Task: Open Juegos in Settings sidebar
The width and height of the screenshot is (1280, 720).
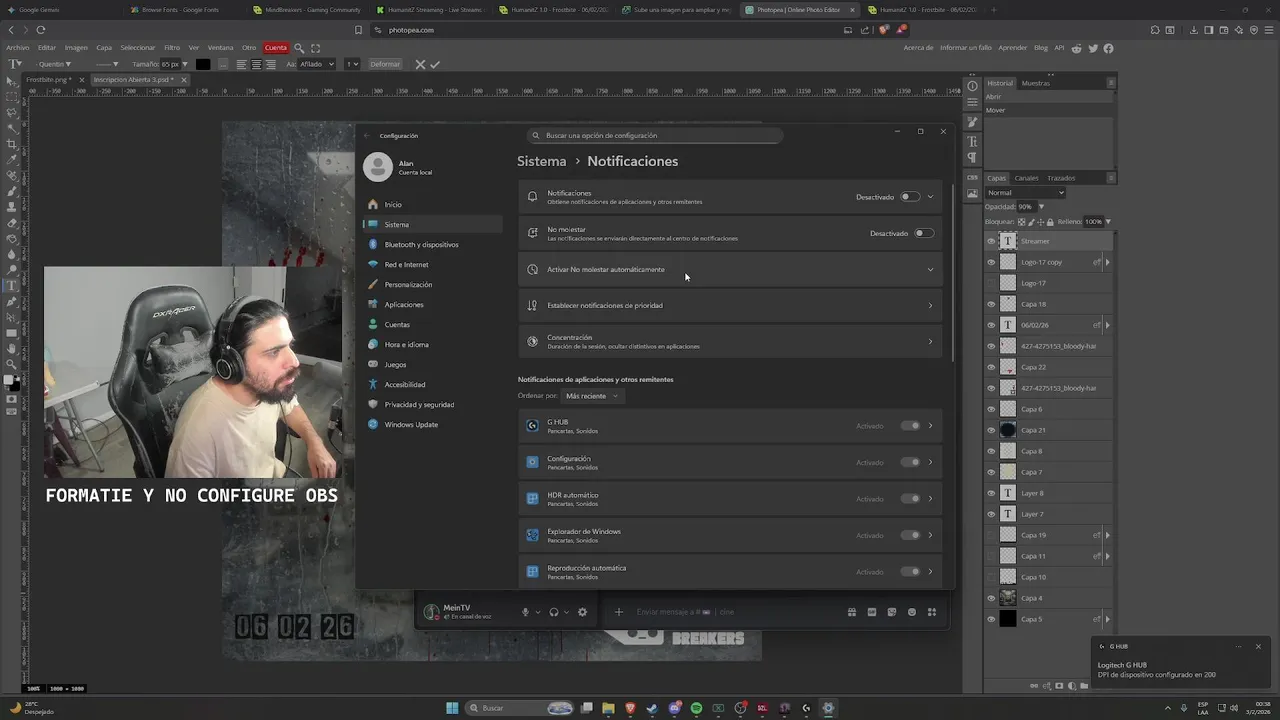Action: (432, 365)
